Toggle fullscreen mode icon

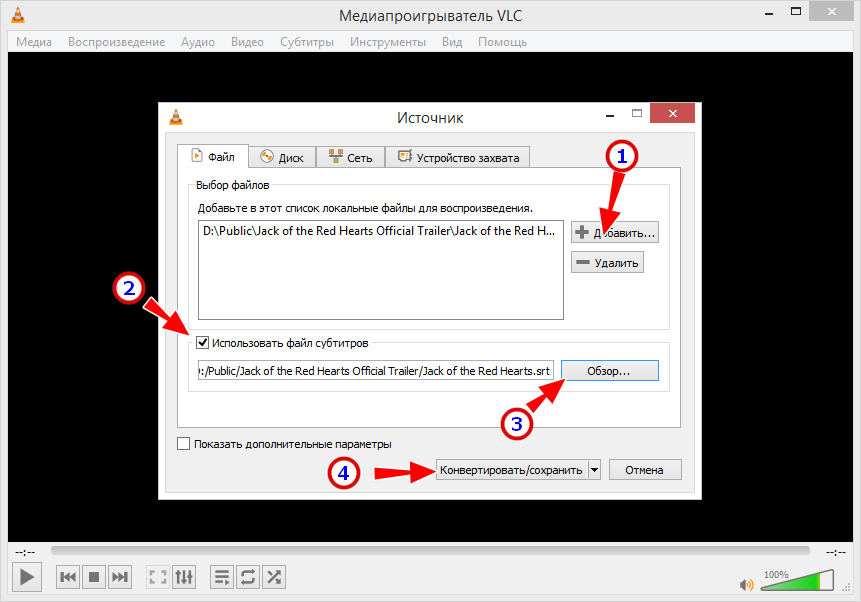click(x=158, y=577)
